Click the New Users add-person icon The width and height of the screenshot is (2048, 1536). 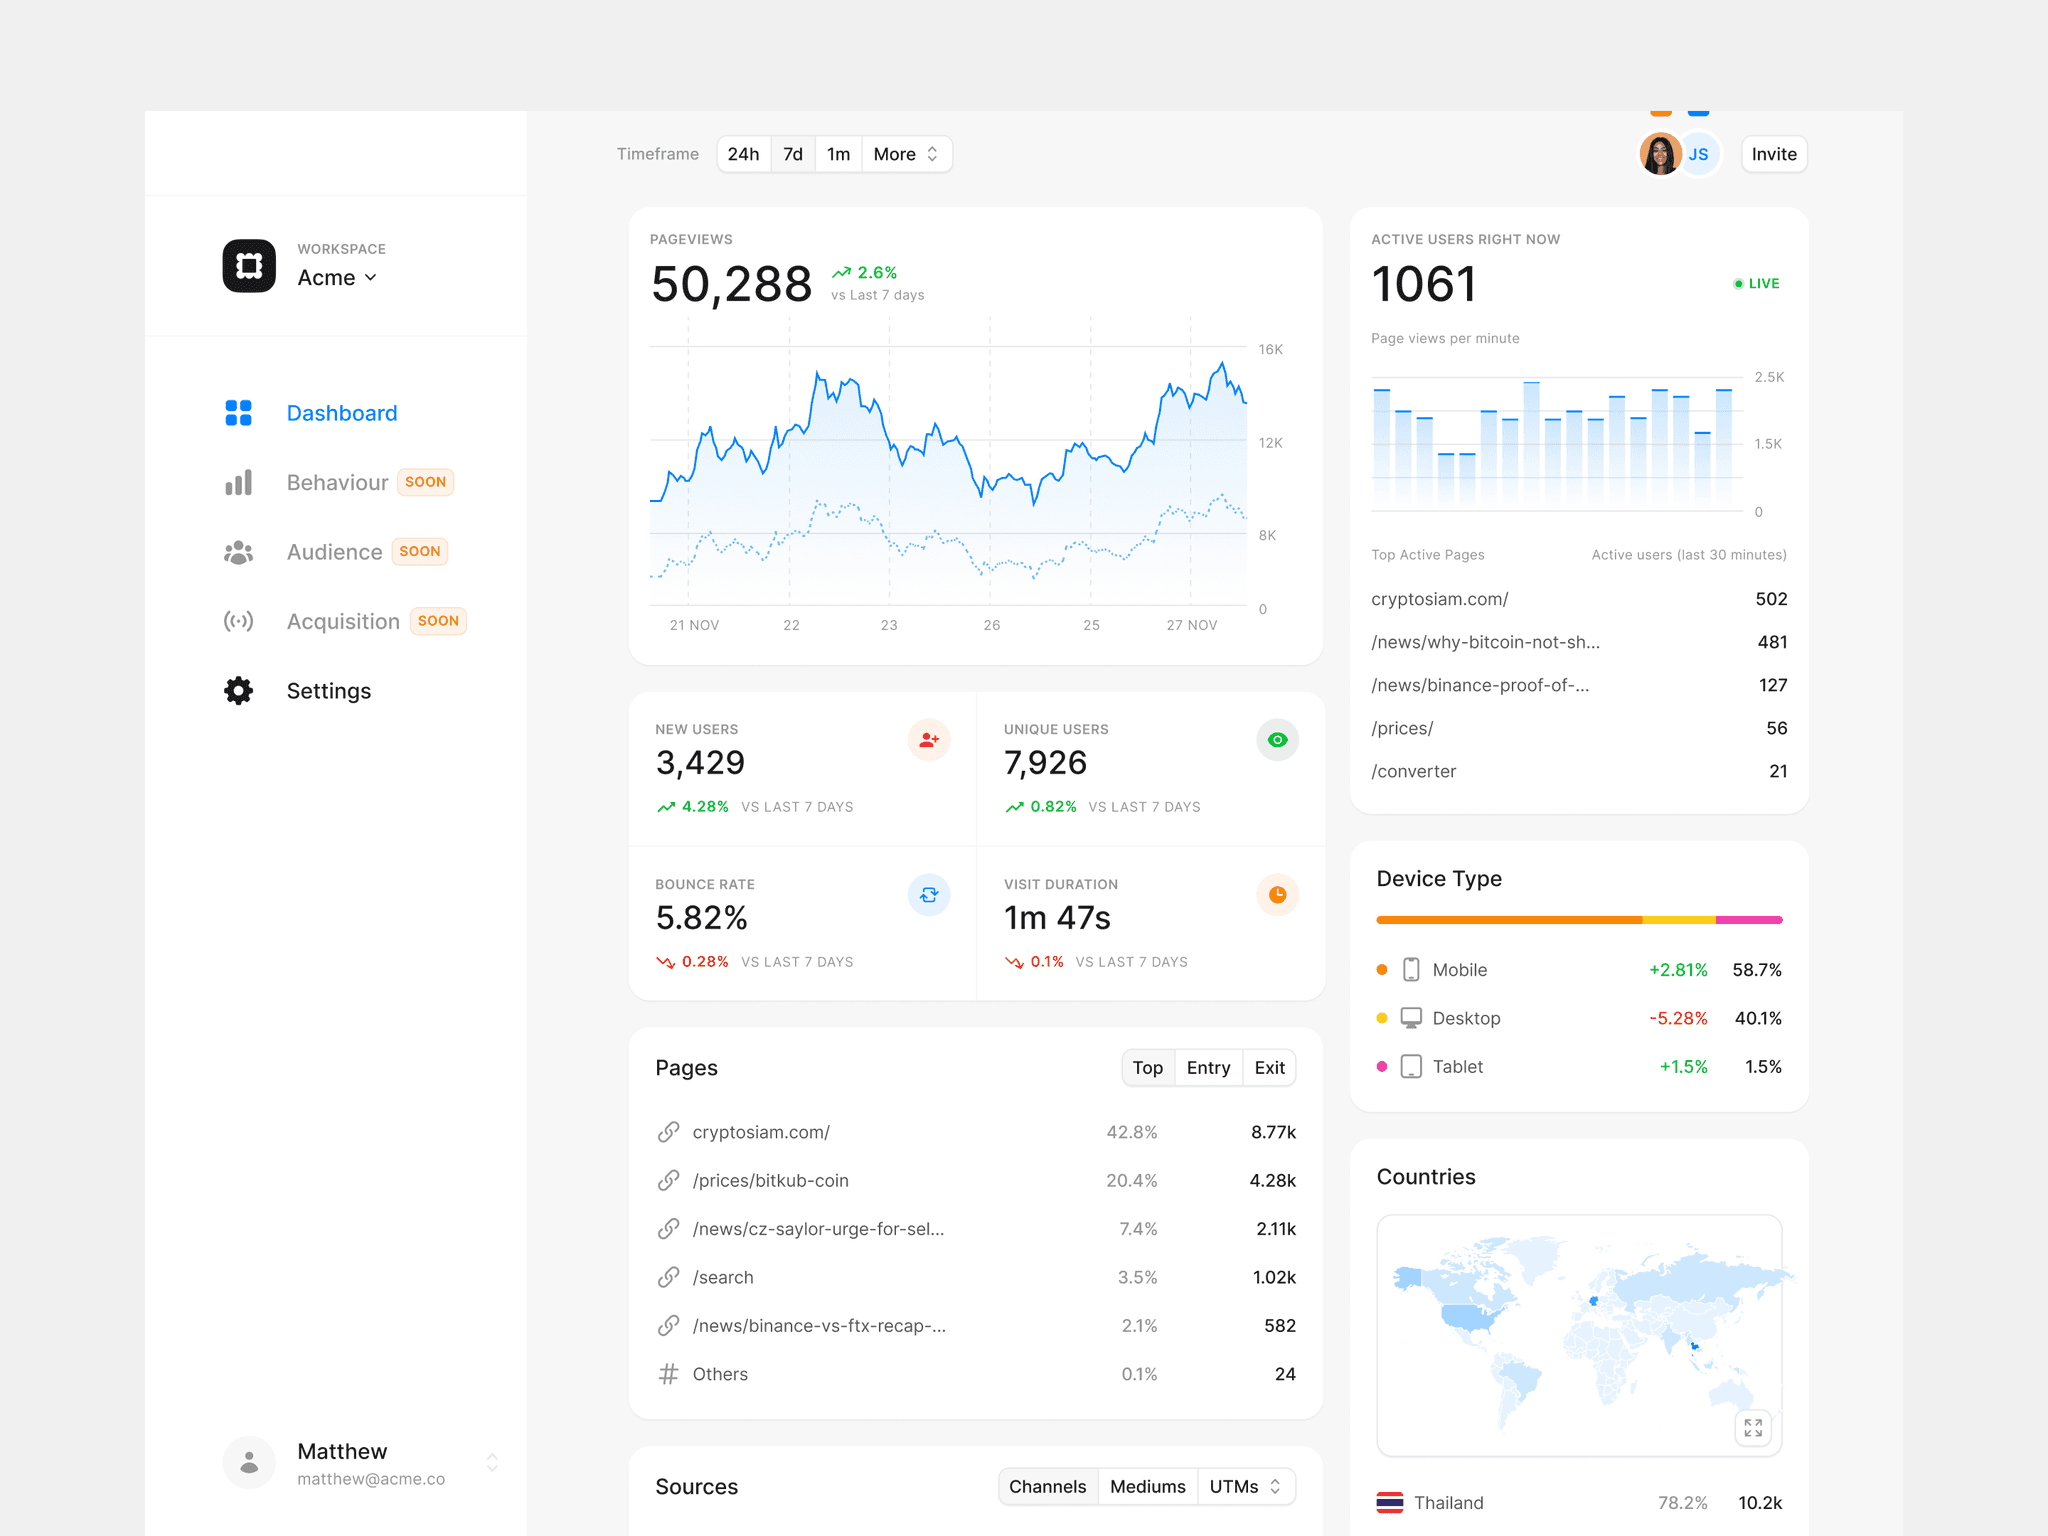(928, 740)
